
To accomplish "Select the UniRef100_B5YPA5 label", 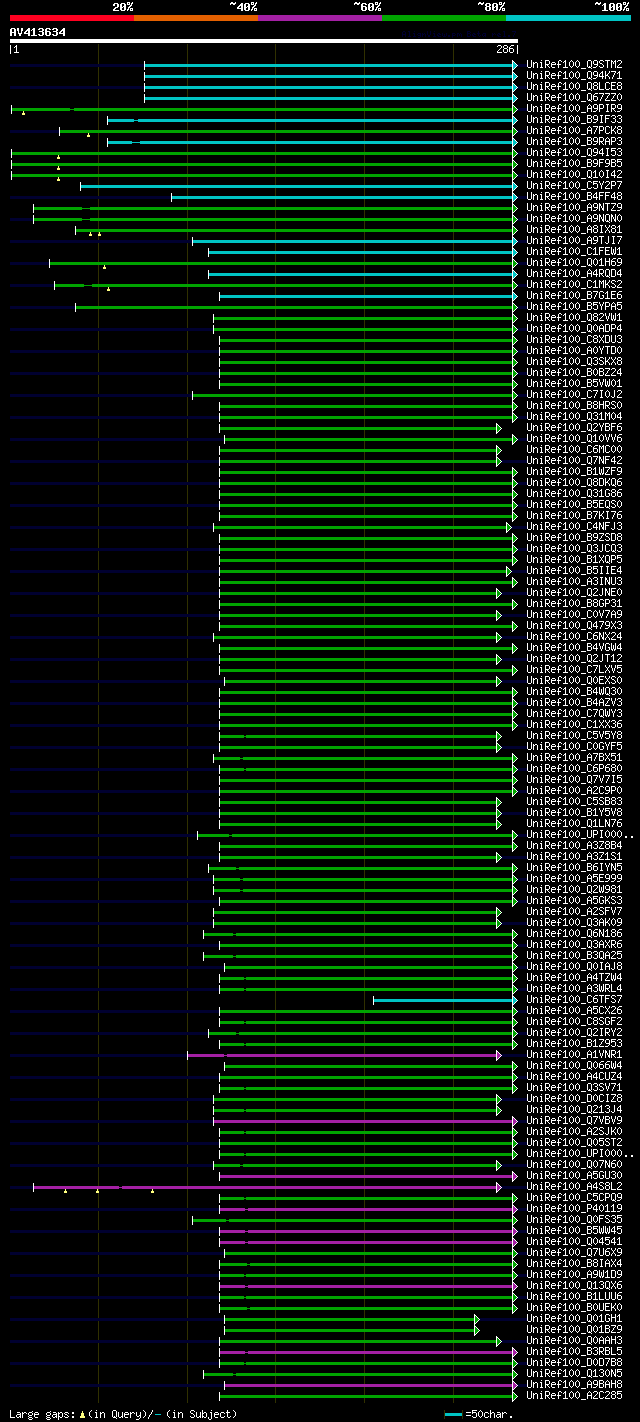I will (574, 307).
